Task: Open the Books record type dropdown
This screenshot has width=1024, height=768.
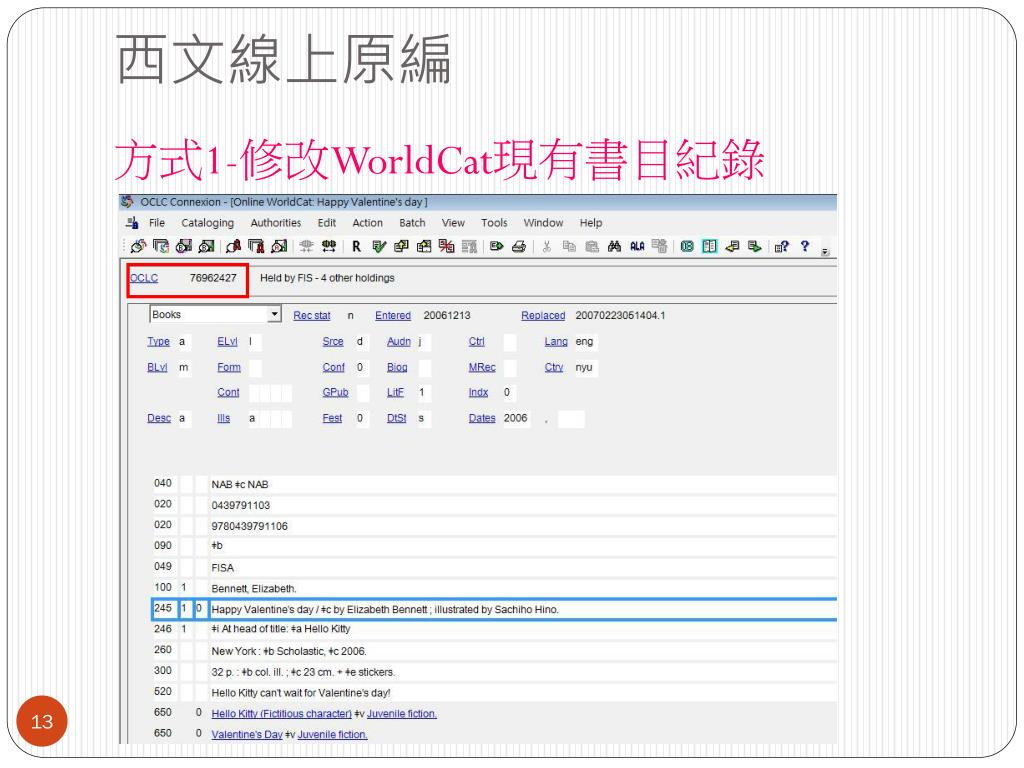Action: point(275,314)
